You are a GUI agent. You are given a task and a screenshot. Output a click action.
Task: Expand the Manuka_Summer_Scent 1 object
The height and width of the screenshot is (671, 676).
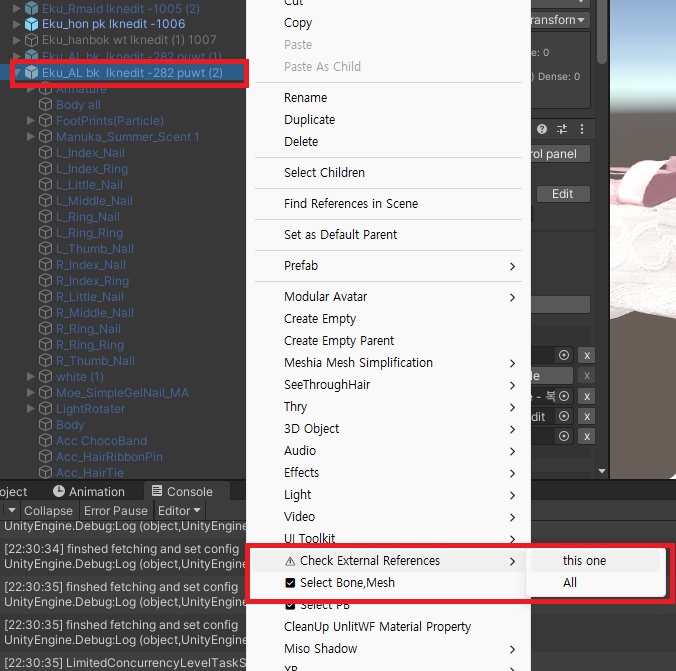[x=31, y=136]
